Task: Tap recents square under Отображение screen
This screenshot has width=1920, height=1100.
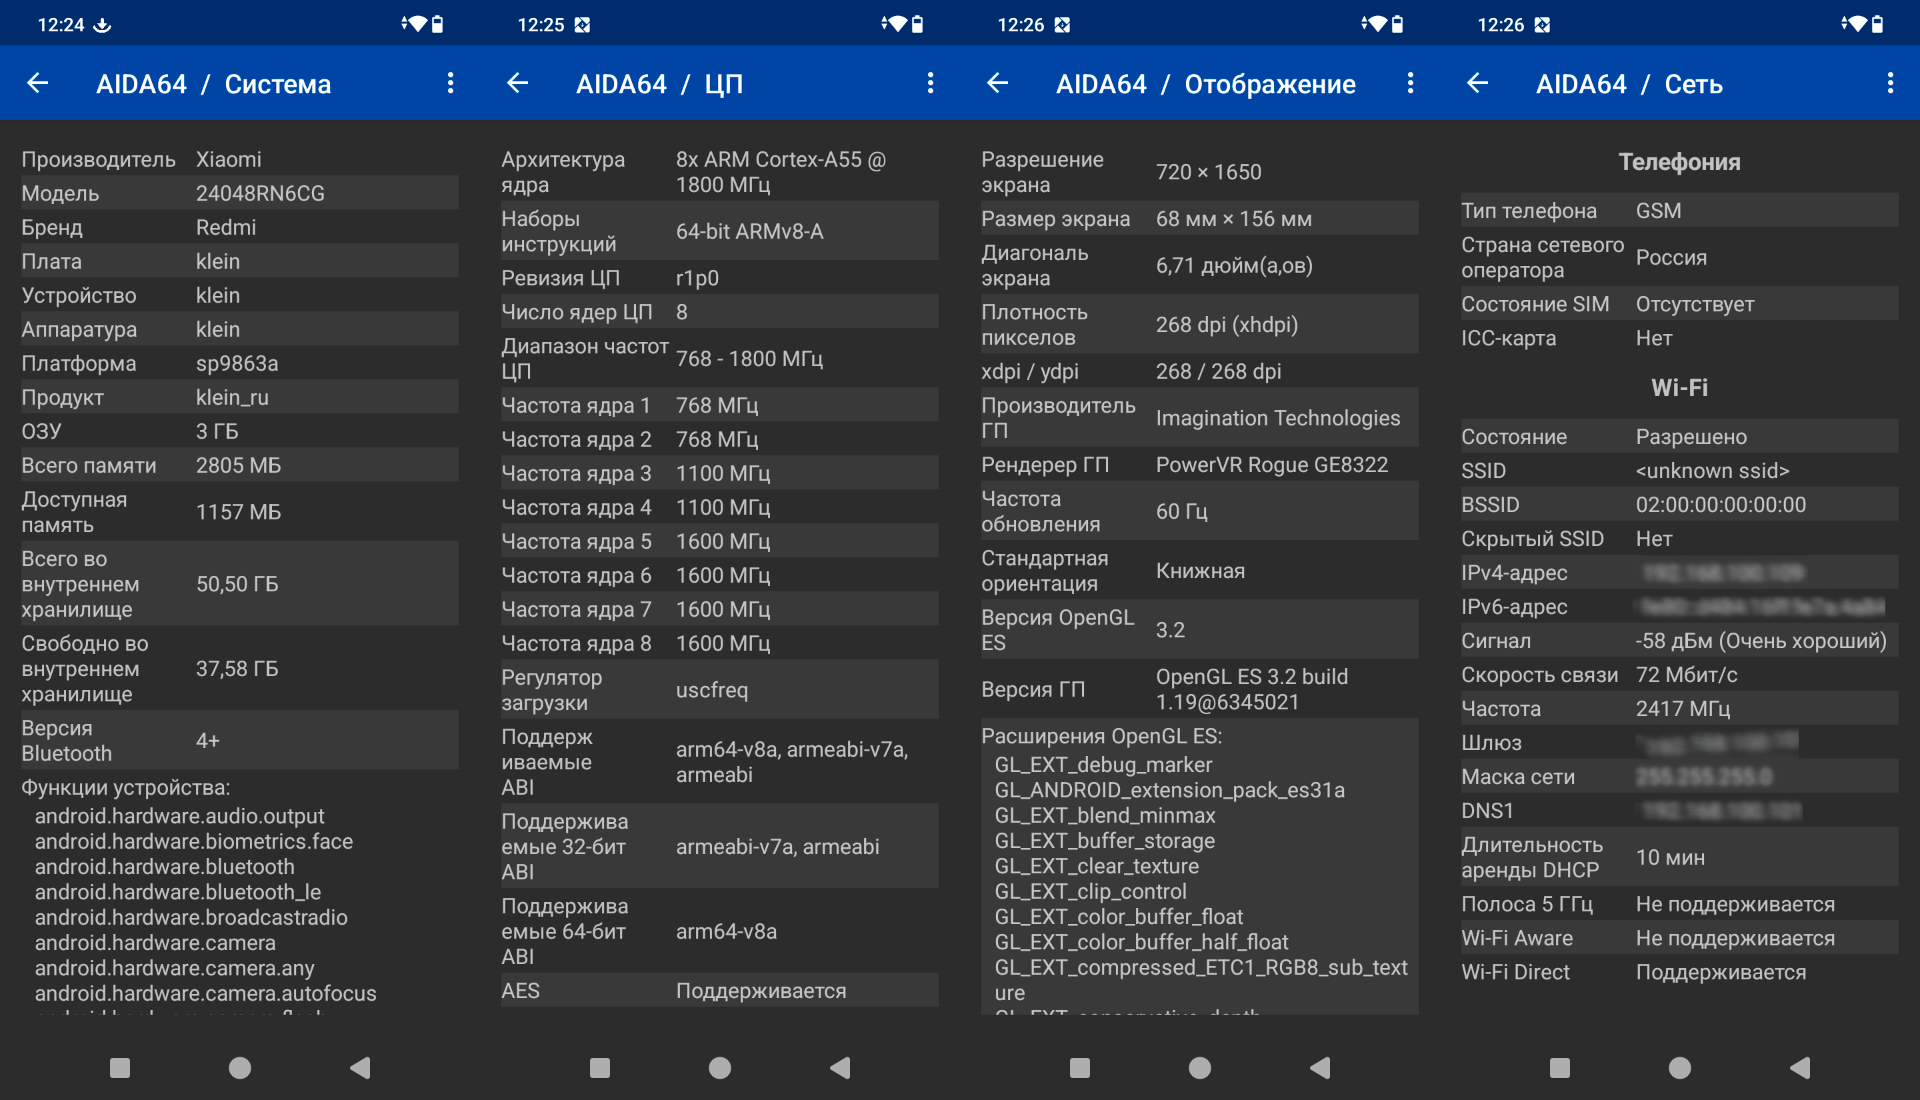Action: tap(1080, 1068)
